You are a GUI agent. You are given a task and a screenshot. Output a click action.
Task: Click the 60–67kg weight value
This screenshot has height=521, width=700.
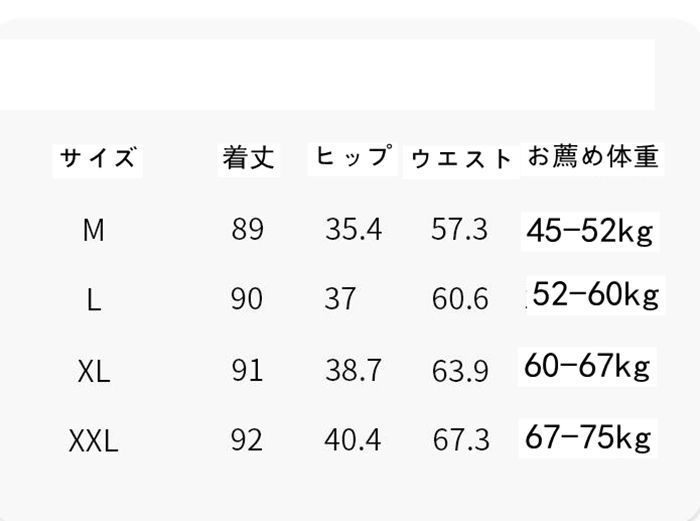click(x=587, y=366)
